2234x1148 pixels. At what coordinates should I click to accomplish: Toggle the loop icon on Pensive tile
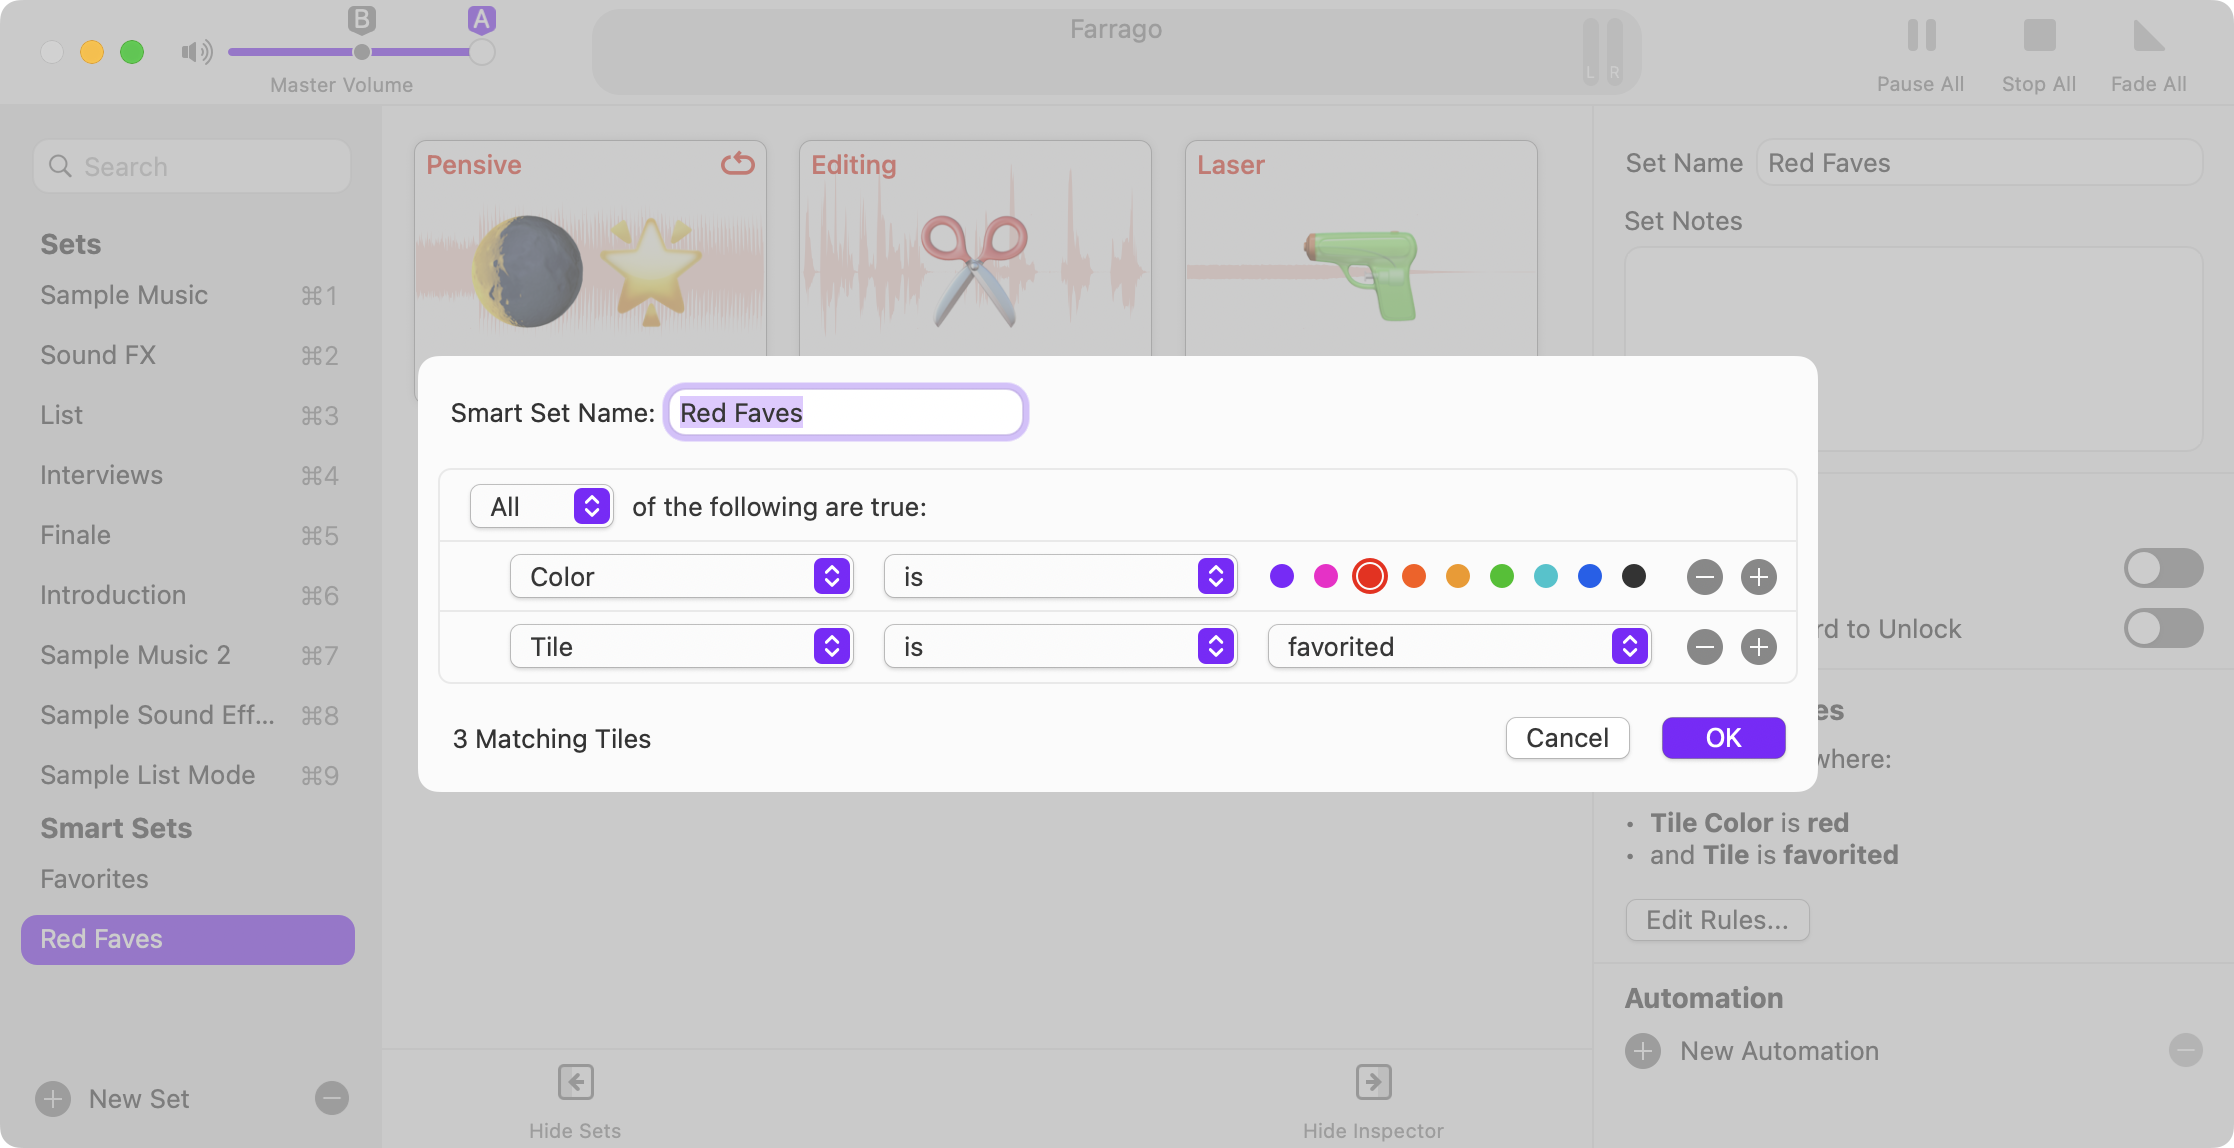[738, 163]
